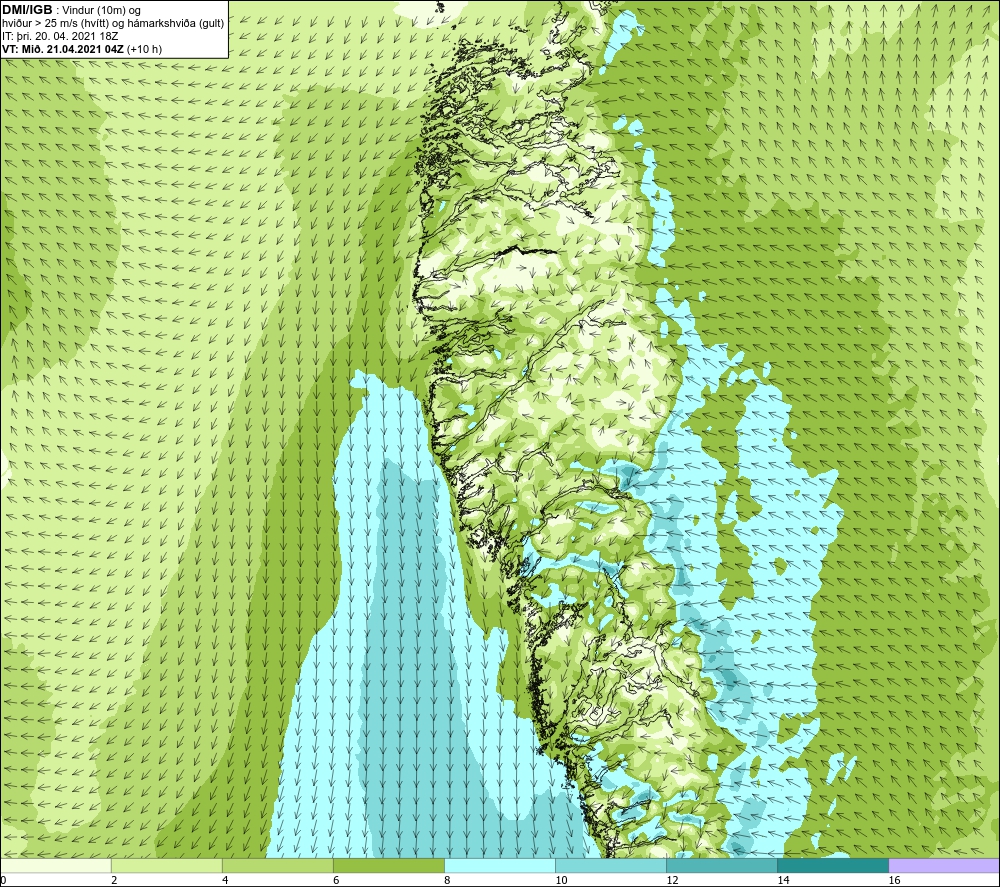Click the 4–6 m/s green legend swatch
The height and width of the screenshot is (887, 1000).
(x=277, y=865)
